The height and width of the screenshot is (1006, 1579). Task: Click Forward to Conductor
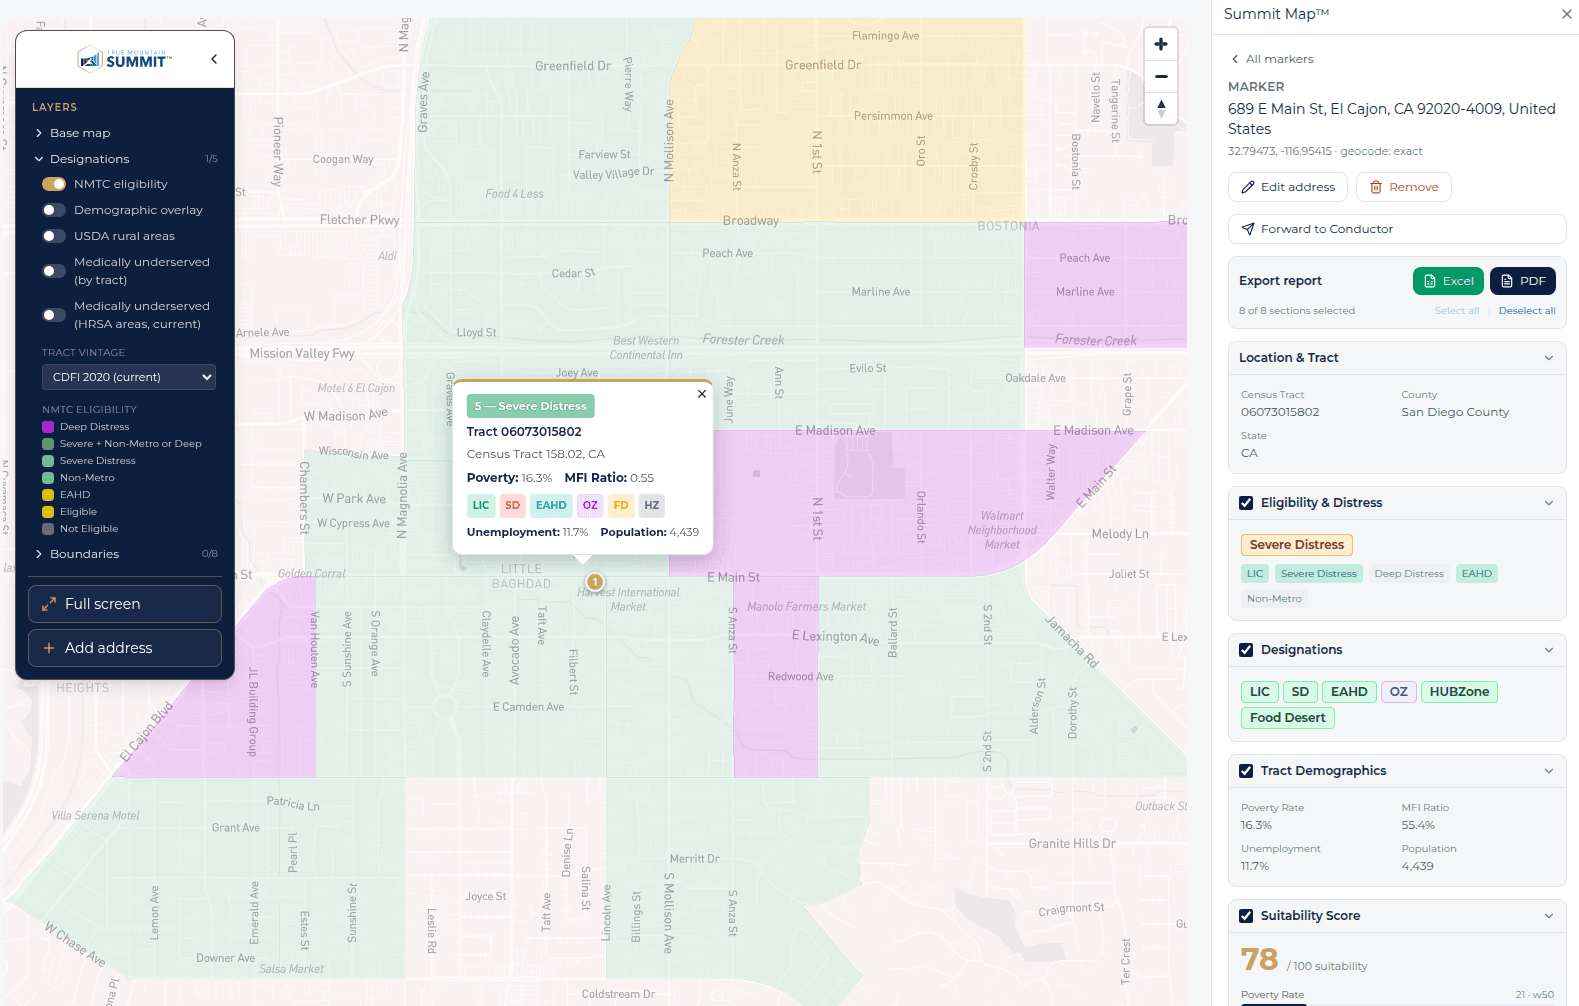[x=1397, y=229]
